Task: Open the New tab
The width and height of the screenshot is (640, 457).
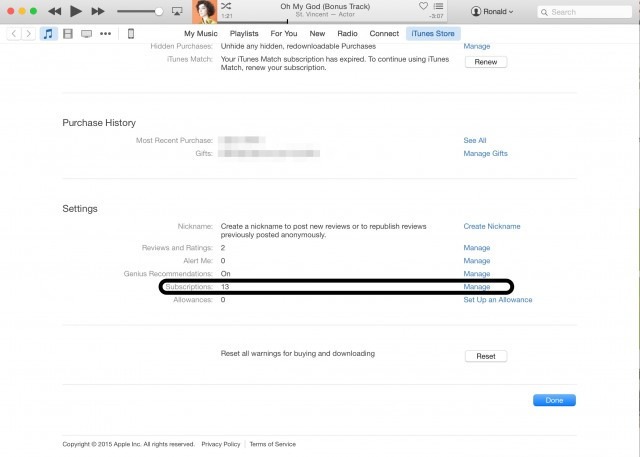Action: coord(317,33)
